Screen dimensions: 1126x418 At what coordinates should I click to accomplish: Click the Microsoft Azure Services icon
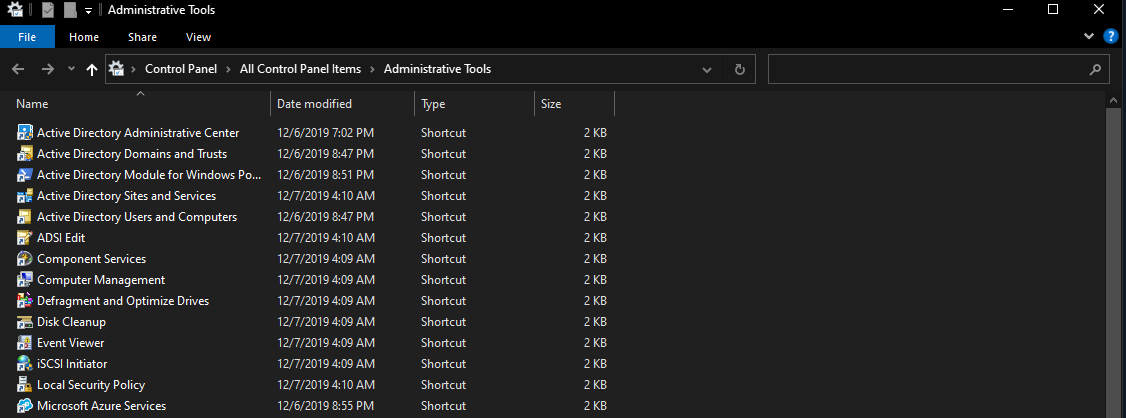26,406
